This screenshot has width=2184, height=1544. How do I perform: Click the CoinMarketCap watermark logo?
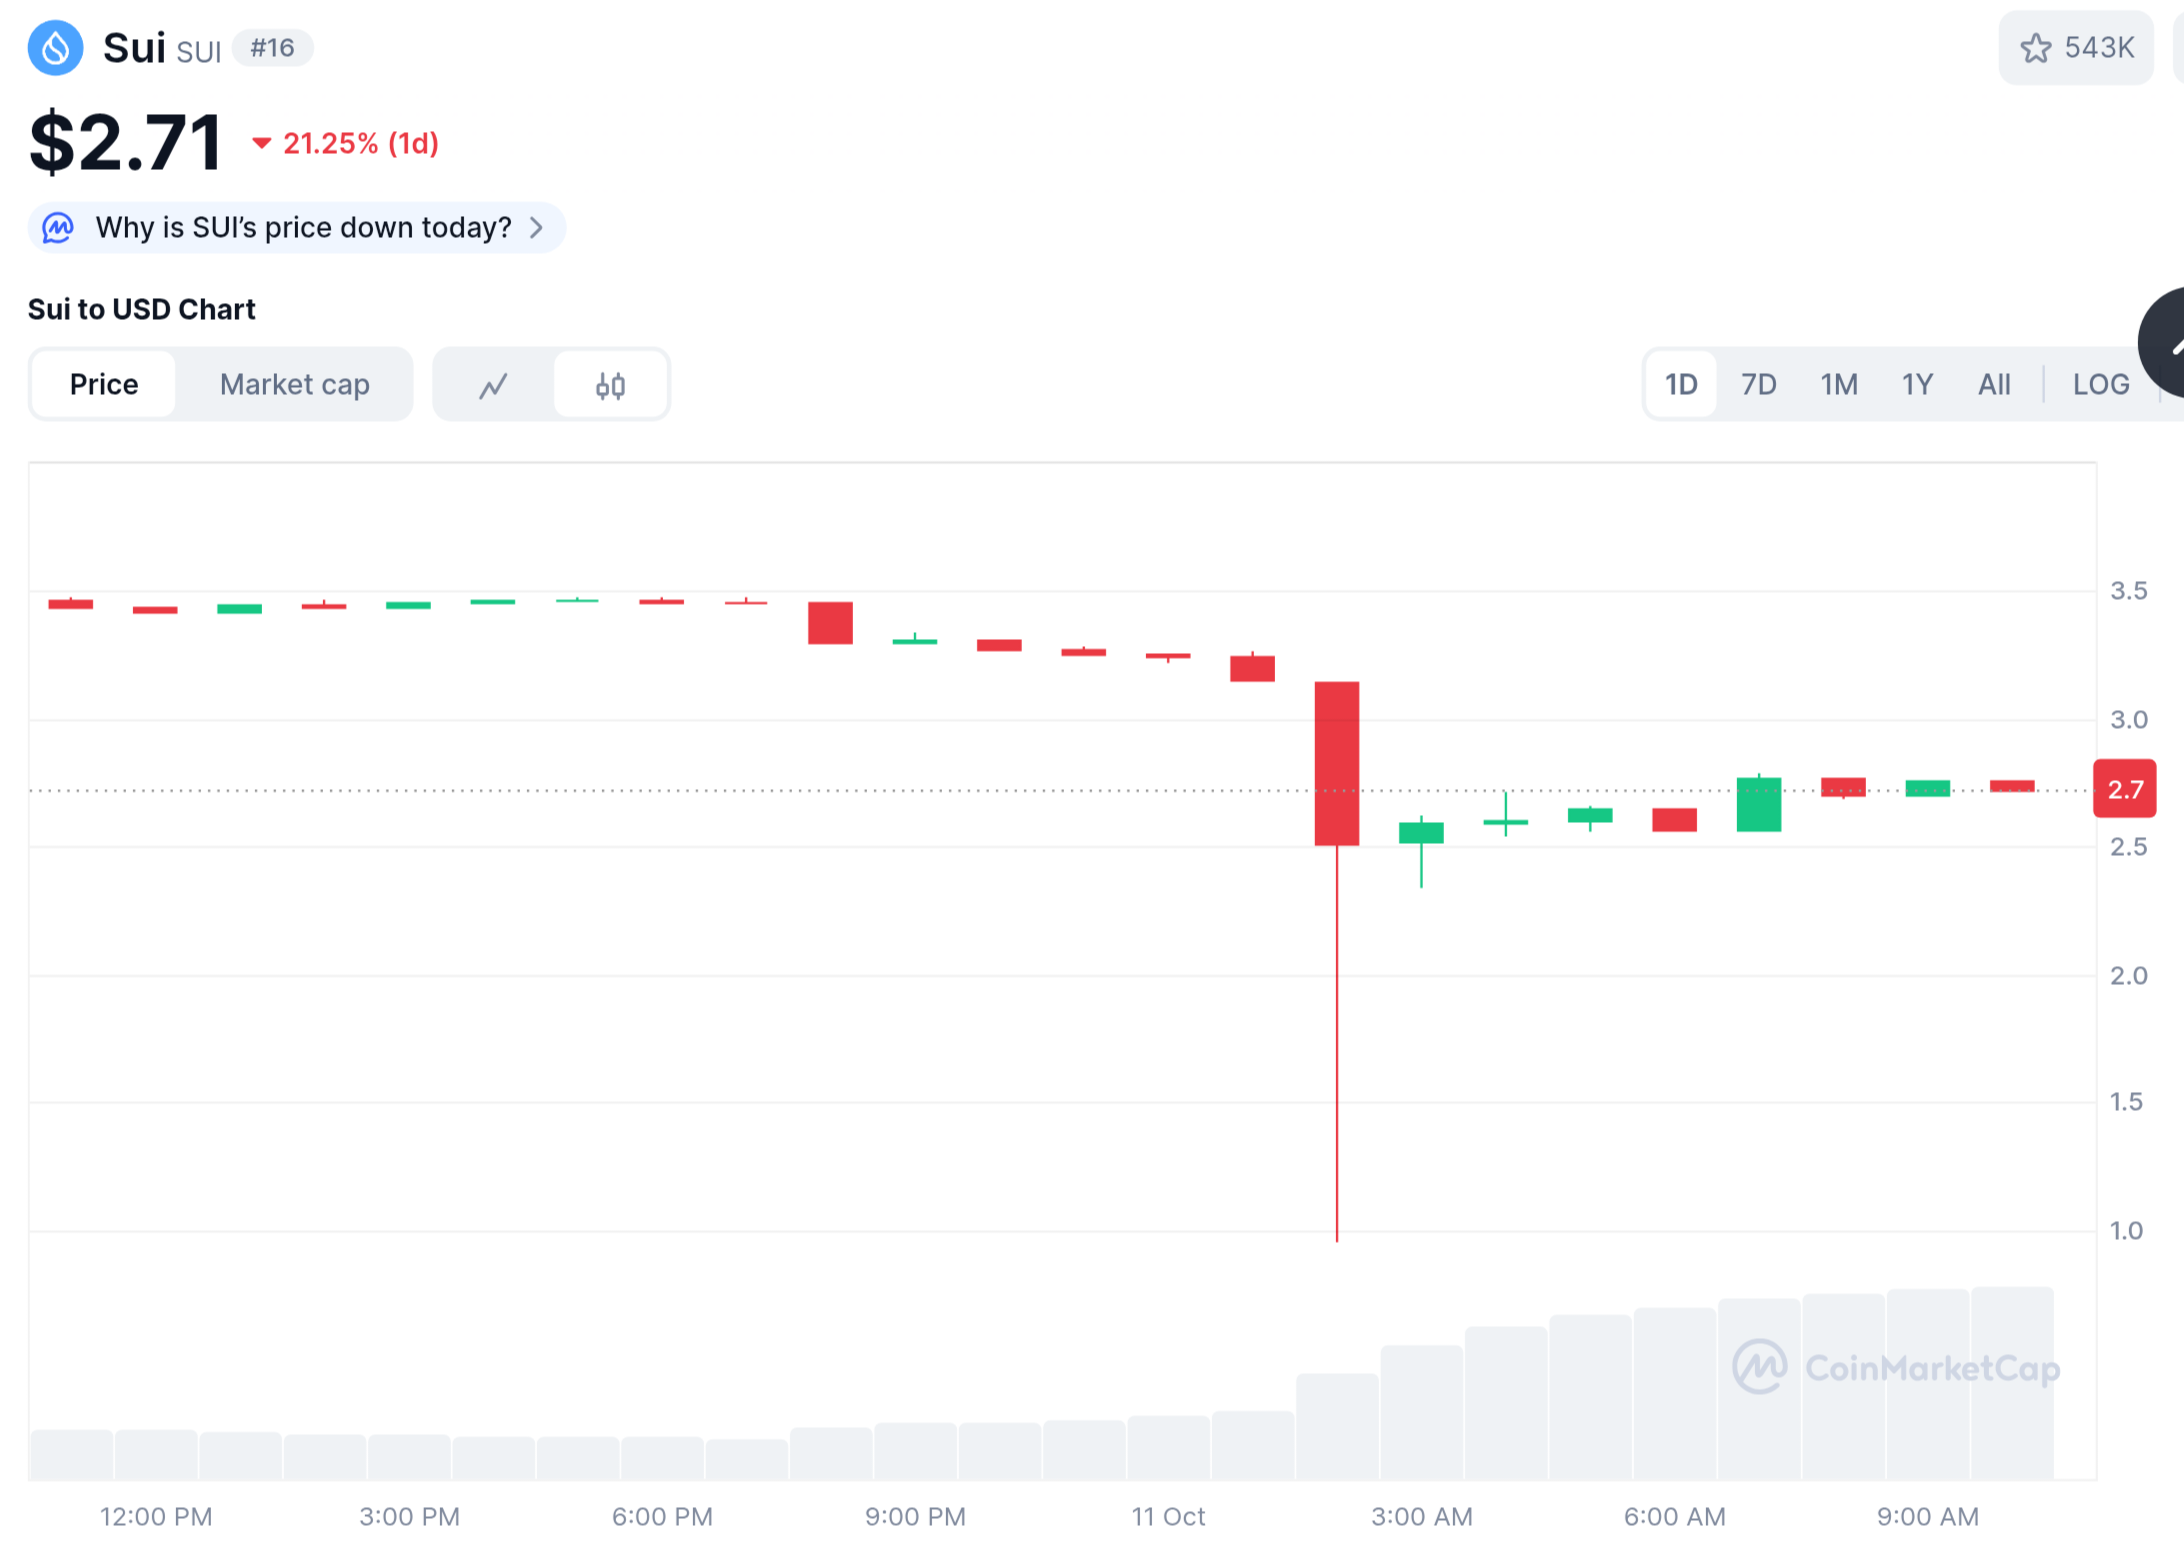pos(1760,1367)
